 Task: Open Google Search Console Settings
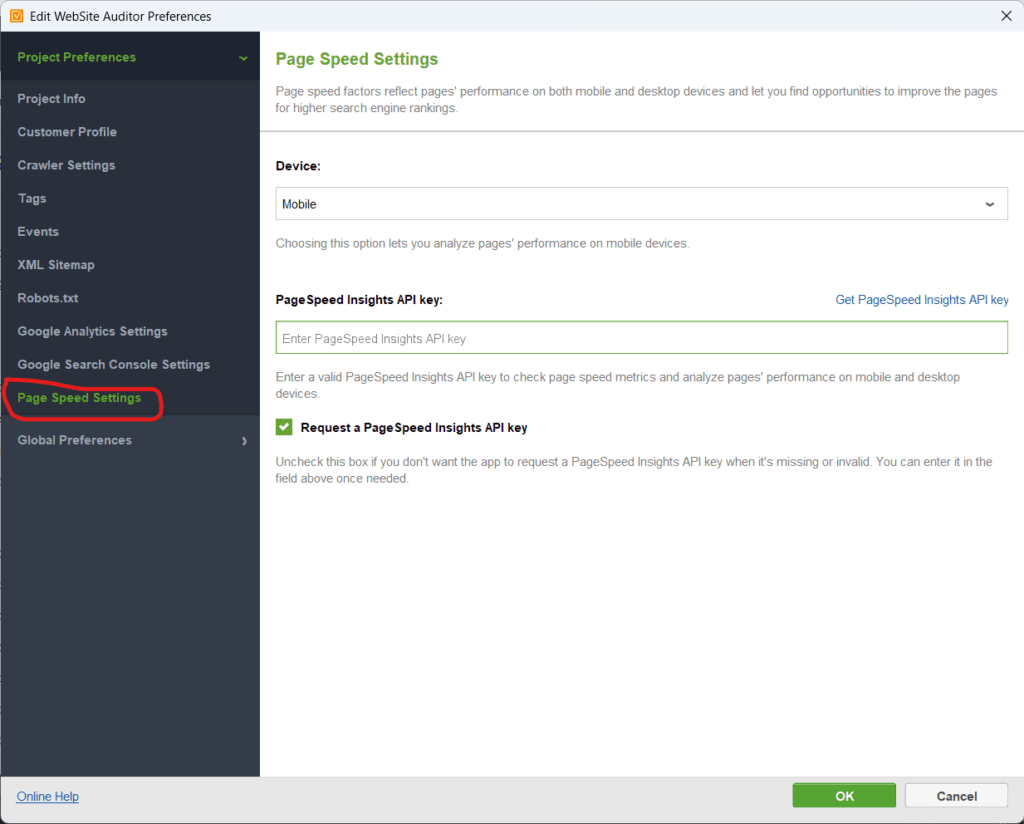[x=112, y=364]
